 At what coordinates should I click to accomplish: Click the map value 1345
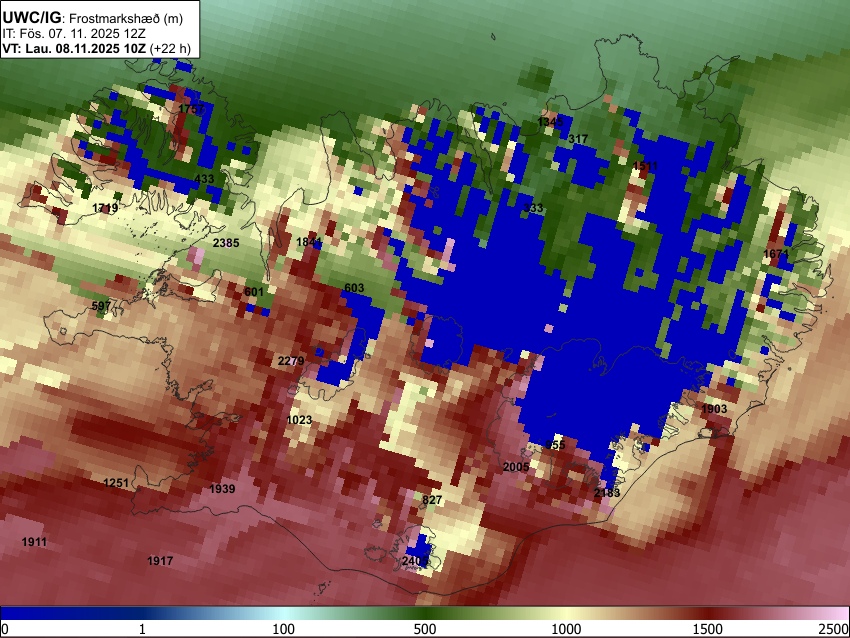(x=550, y=122)
